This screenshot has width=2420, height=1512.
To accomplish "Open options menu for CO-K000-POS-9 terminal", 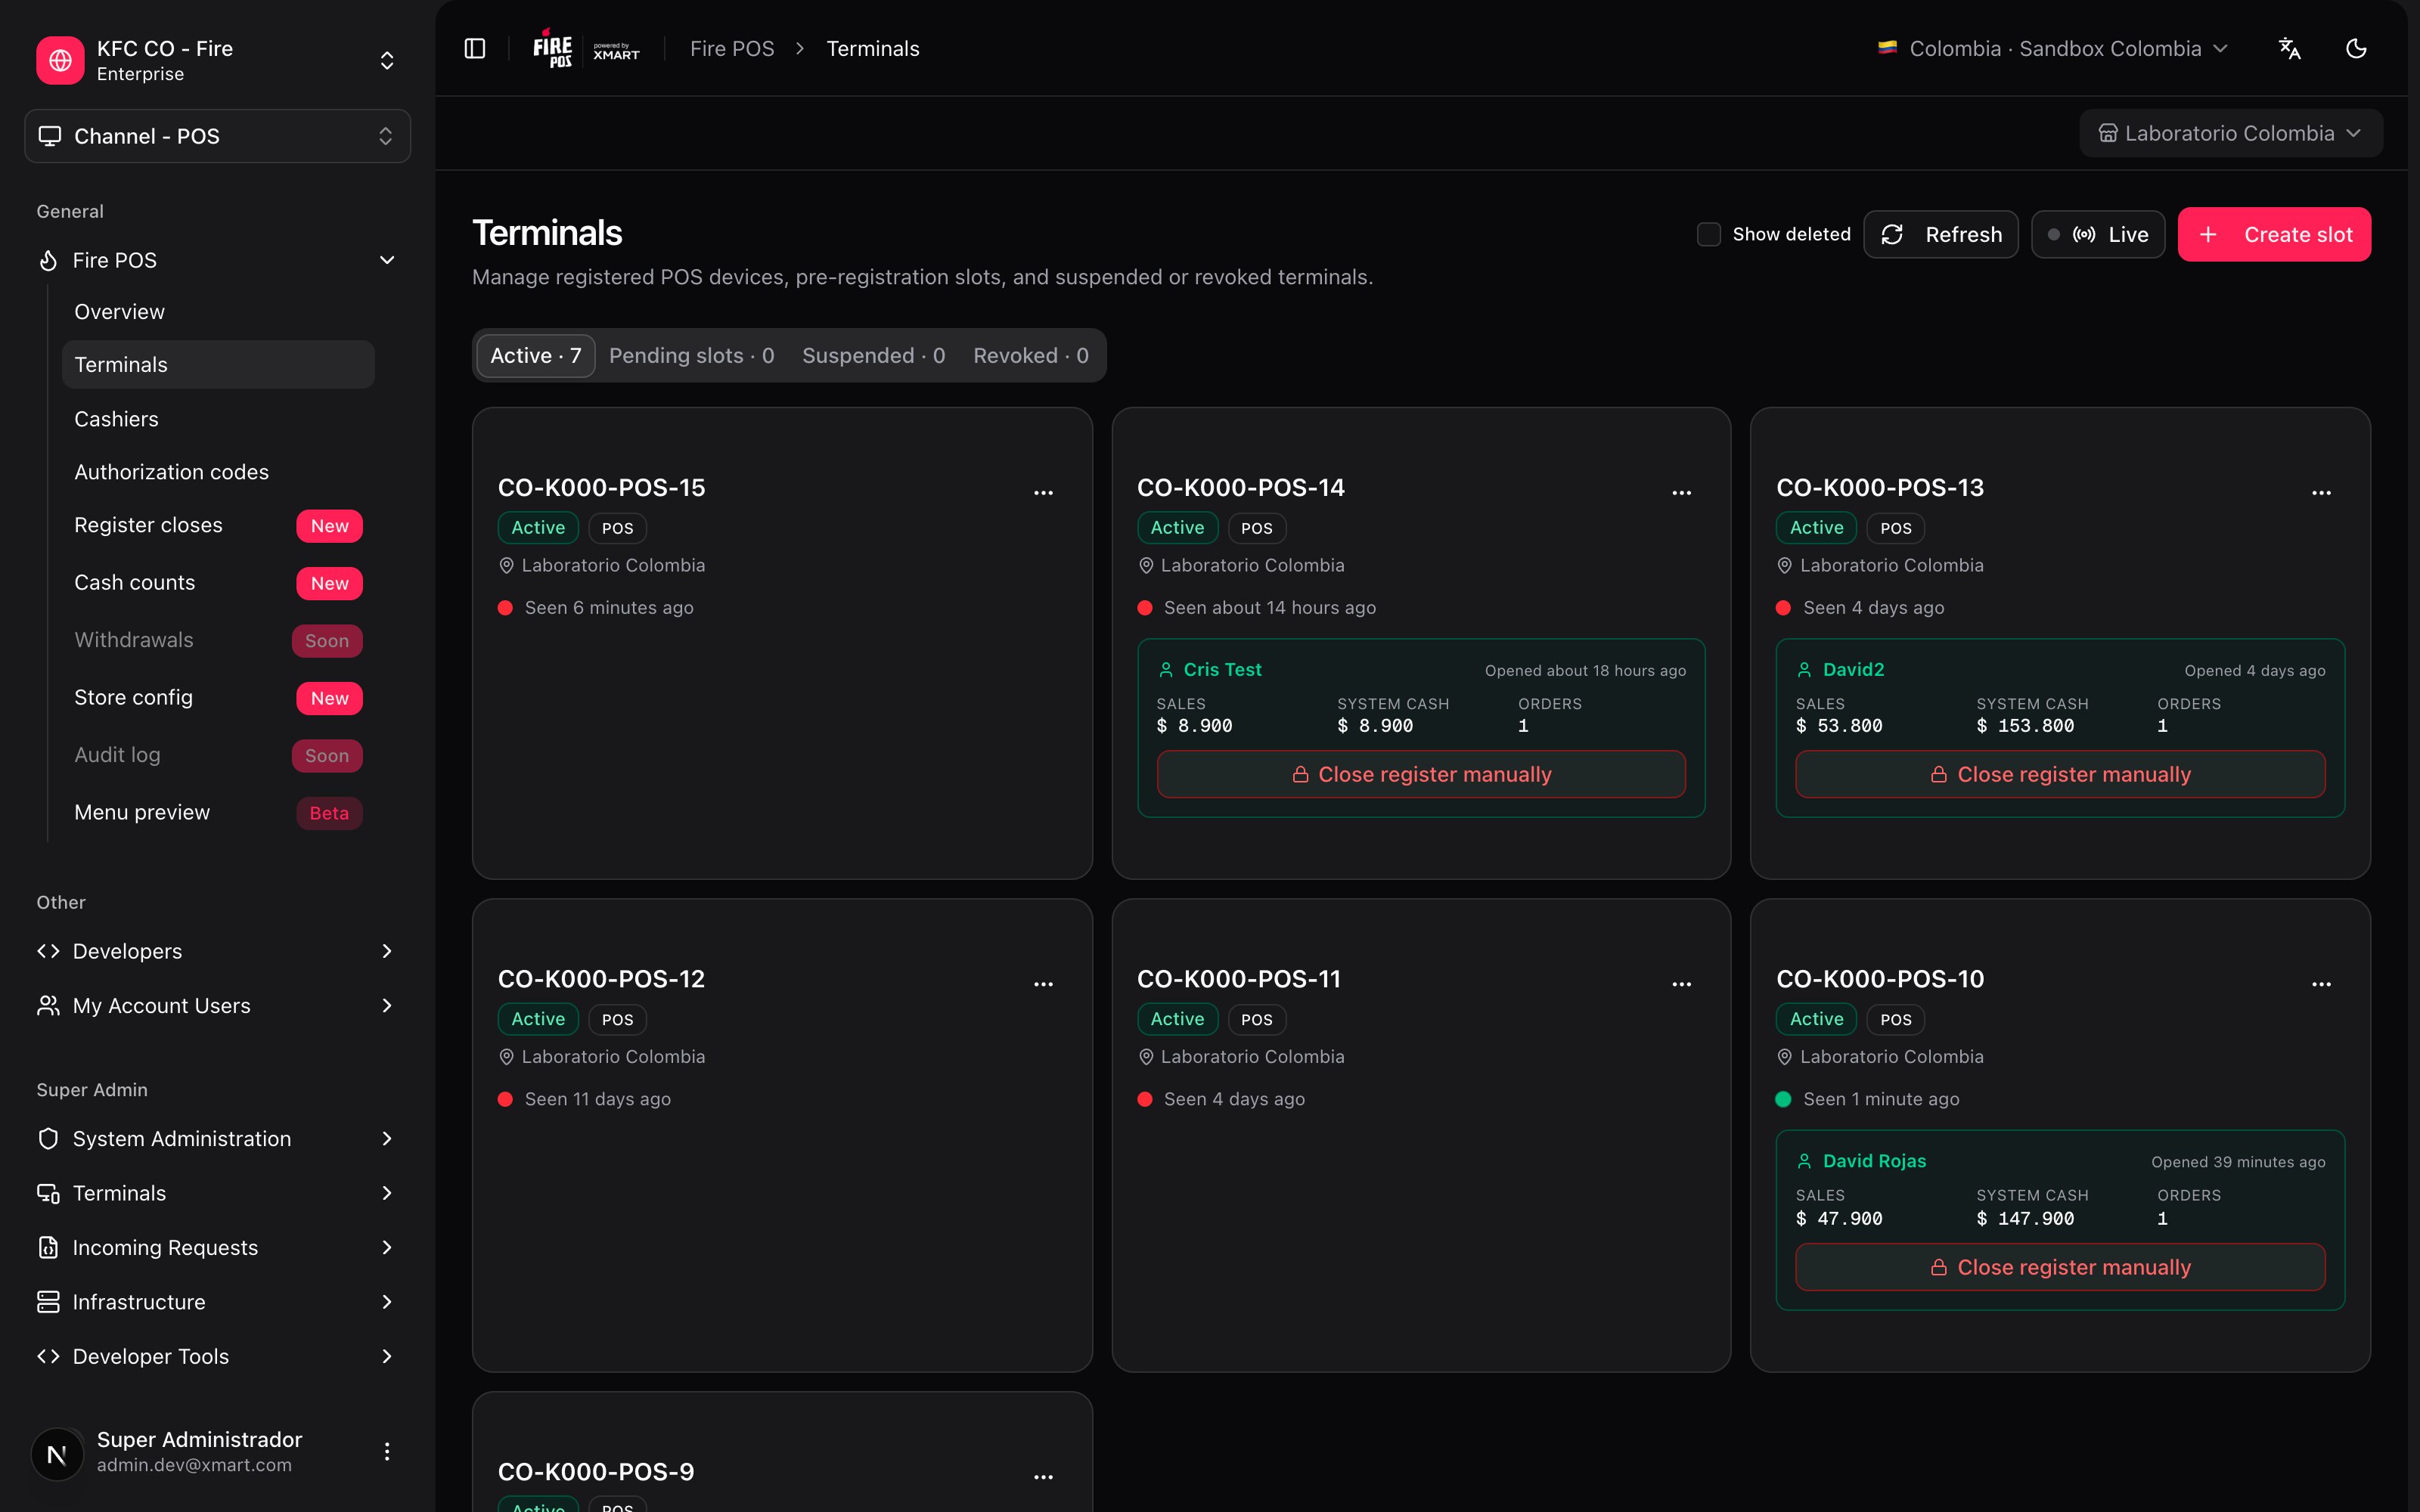I will pyautogui.click(x=1043, y=1476).
